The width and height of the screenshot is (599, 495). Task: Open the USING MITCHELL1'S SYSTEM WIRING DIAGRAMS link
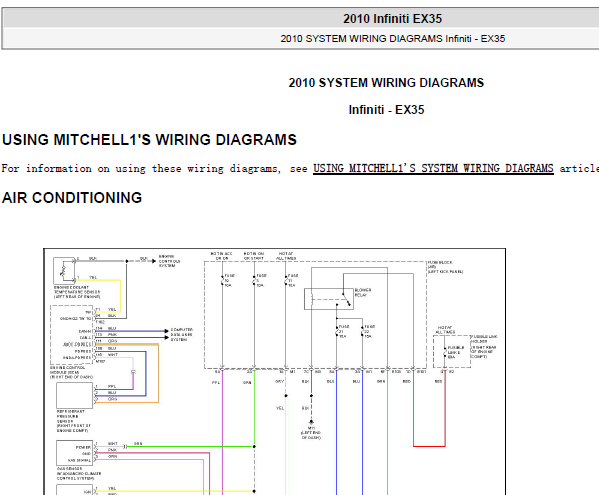433,168
